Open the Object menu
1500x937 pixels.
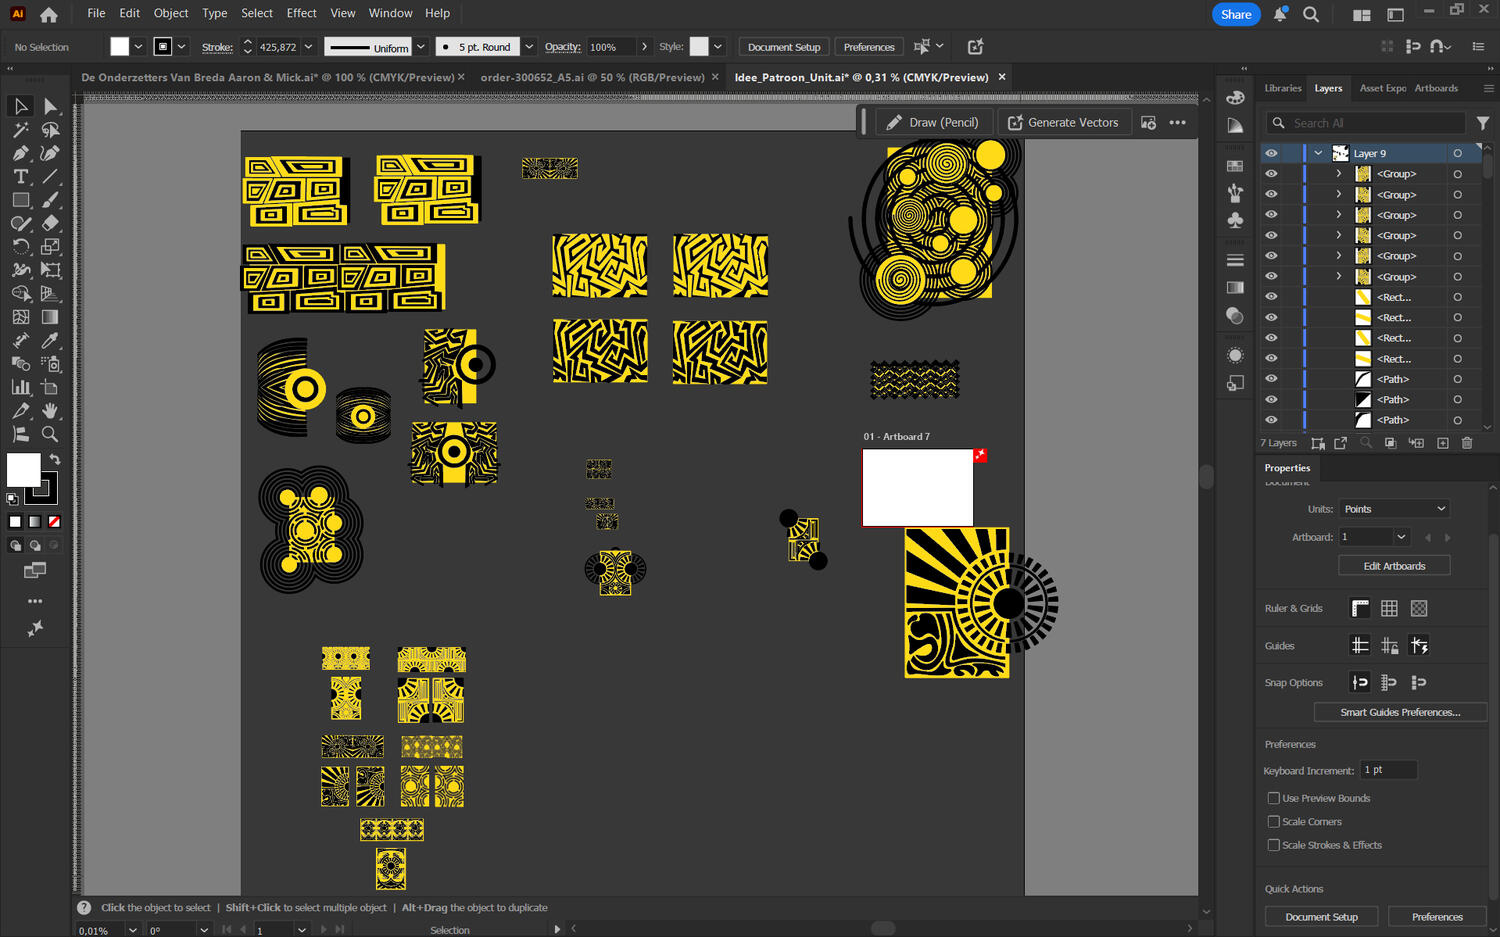[x=170, y=13]
